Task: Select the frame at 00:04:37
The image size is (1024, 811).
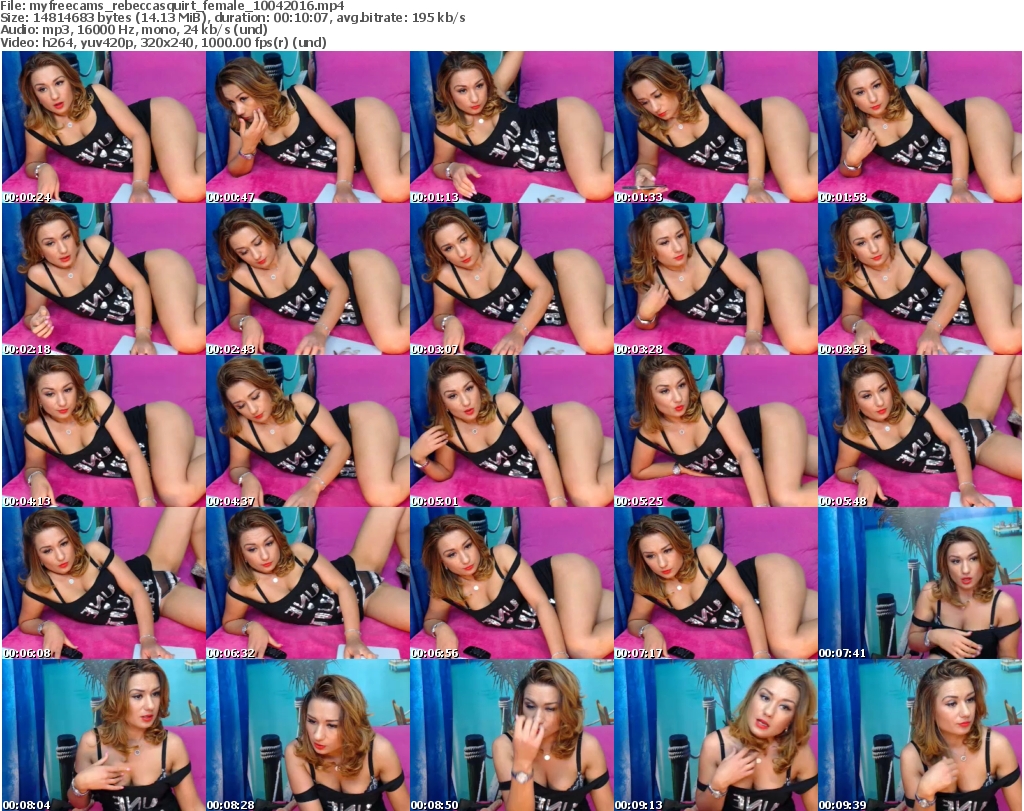Action: click(x=308, y=431)
